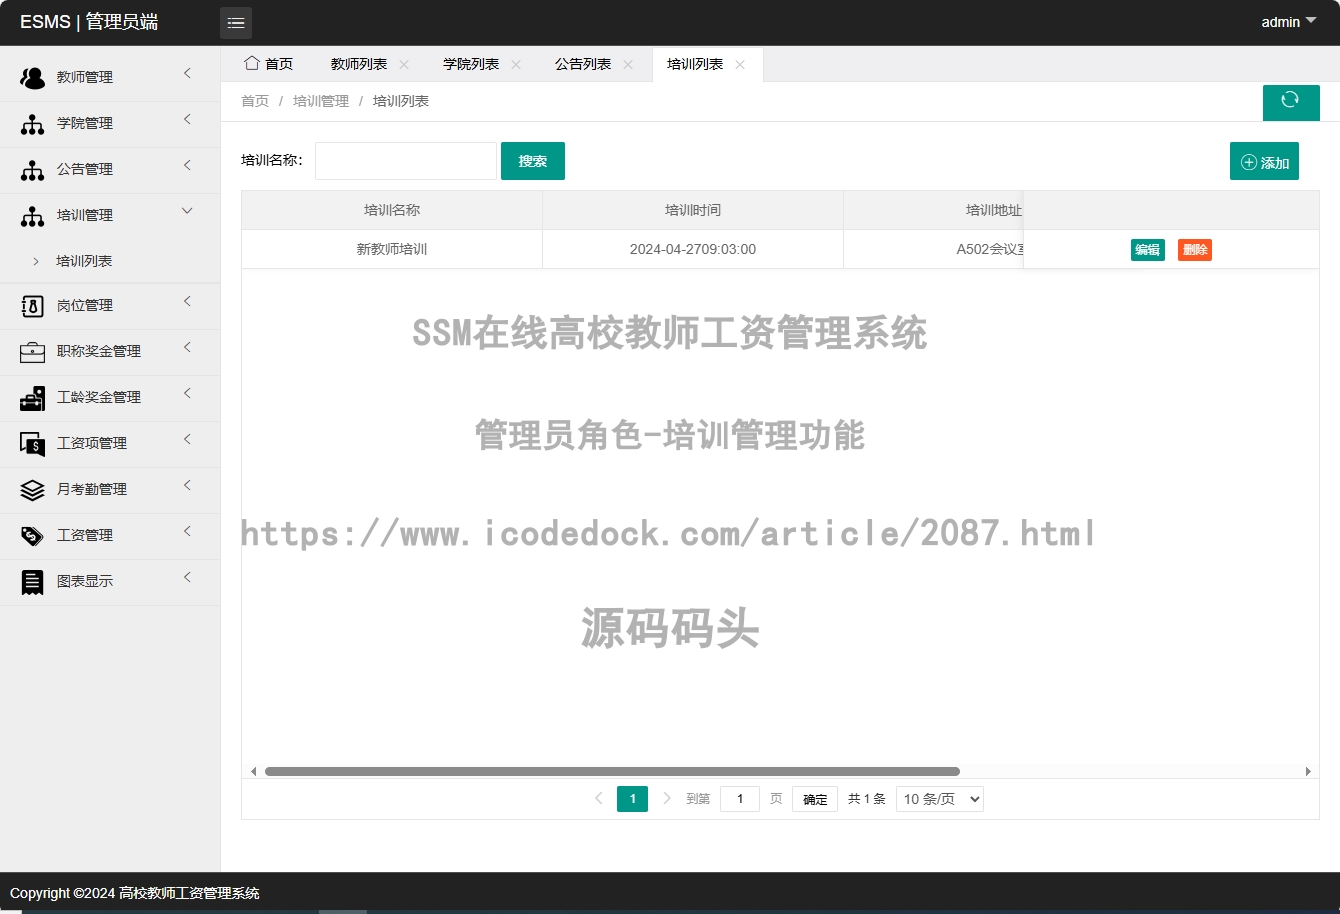Click the 添加 button
This screenshot has width=1340, height=914.
[1264, 162]
